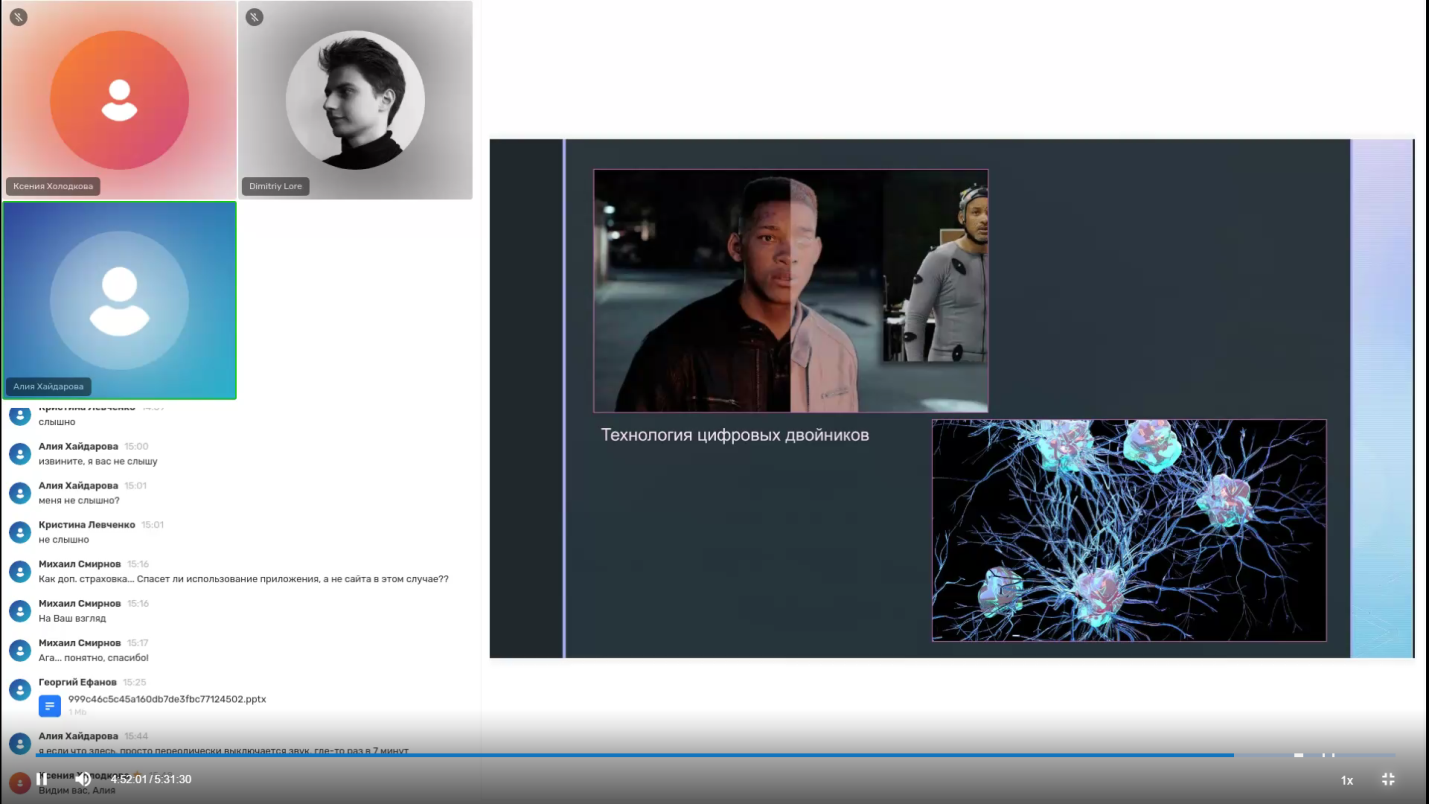Click the 15:17 message timestamp
Screen dimensions: 1429x804
[138, 643]
